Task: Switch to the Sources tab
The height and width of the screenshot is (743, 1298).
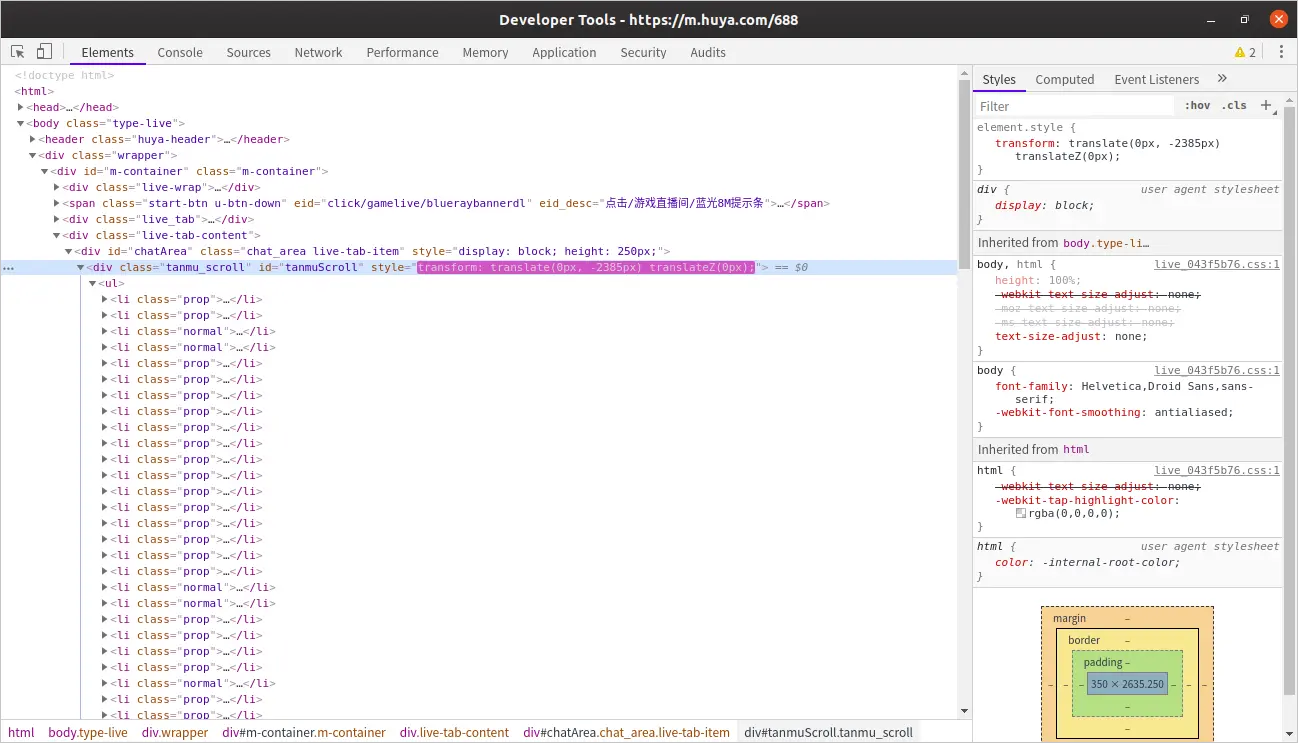Action: (x=248, y=52)
